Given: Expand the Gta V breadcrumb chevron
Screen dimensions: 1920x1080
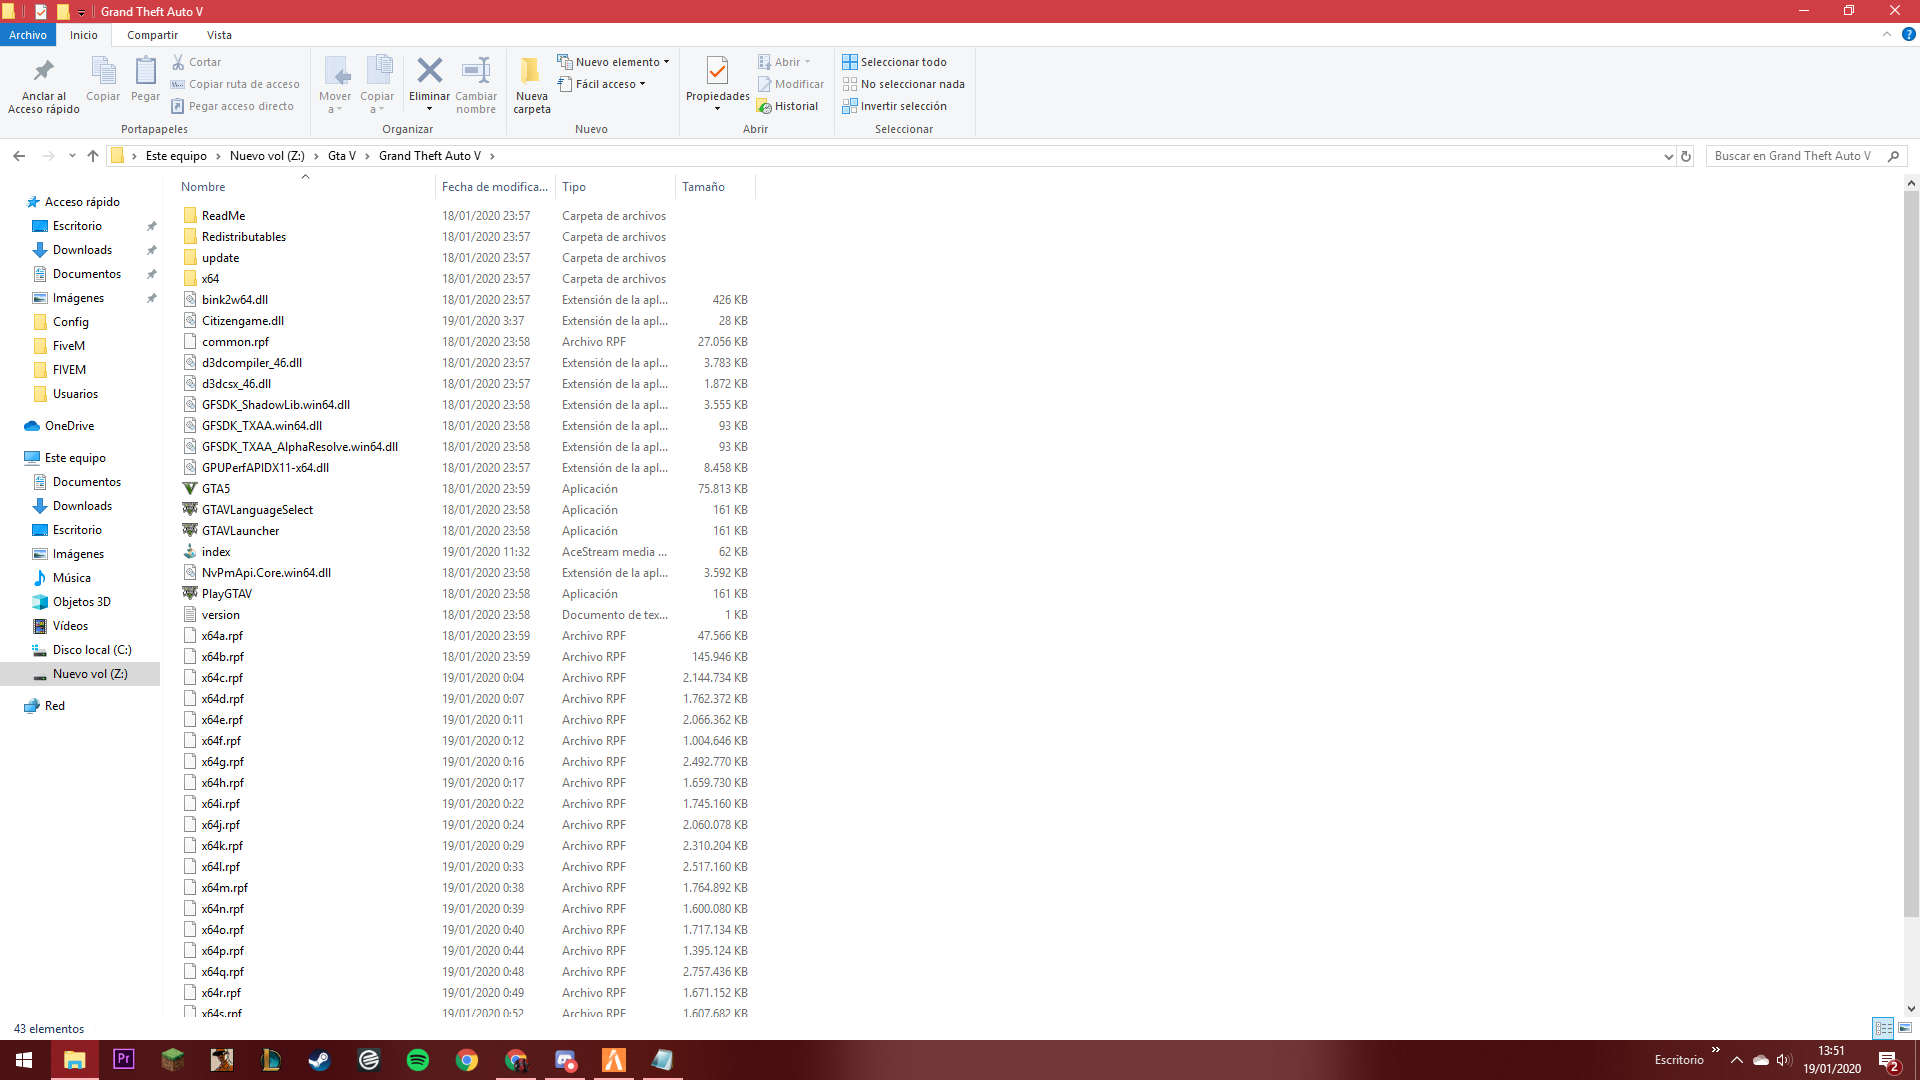Looking at the screenshot, I should pyautogui.click(x=367, y=156).
